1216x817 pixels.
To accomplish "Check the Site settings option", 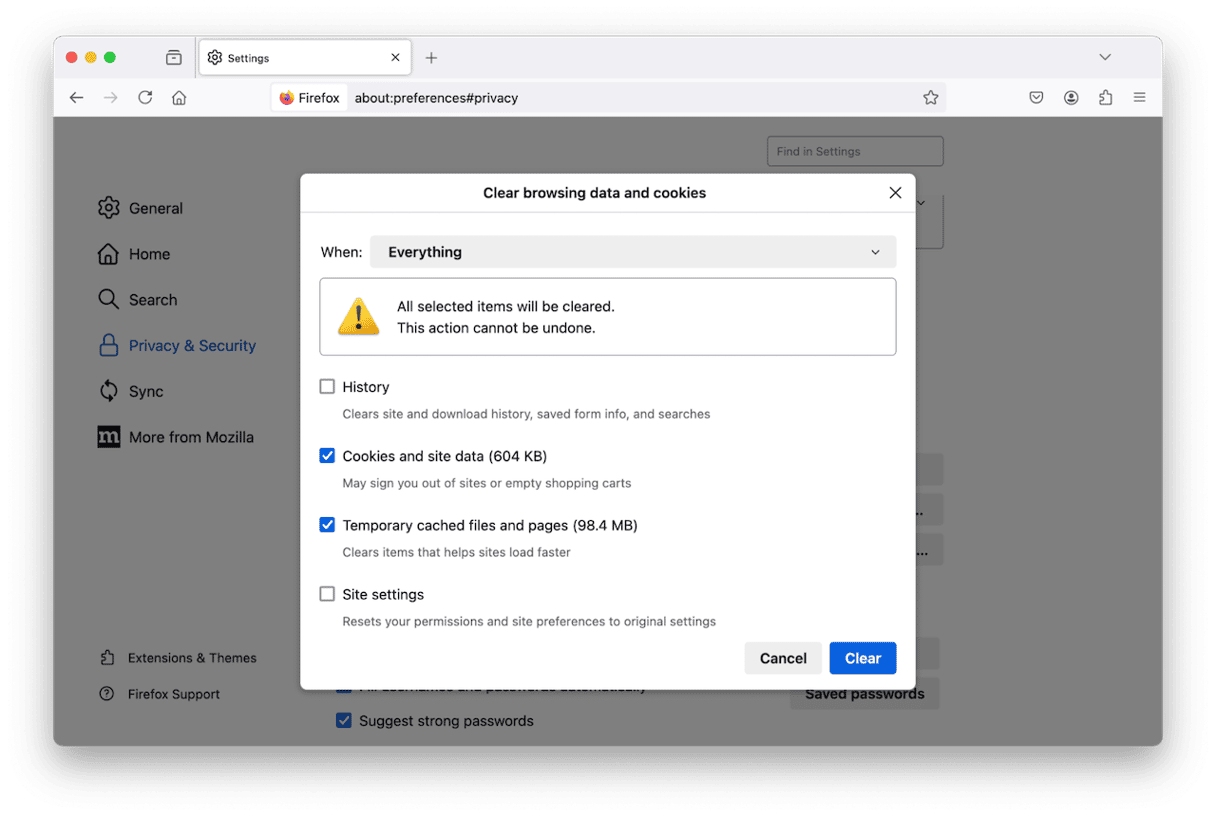I will 327,593.
